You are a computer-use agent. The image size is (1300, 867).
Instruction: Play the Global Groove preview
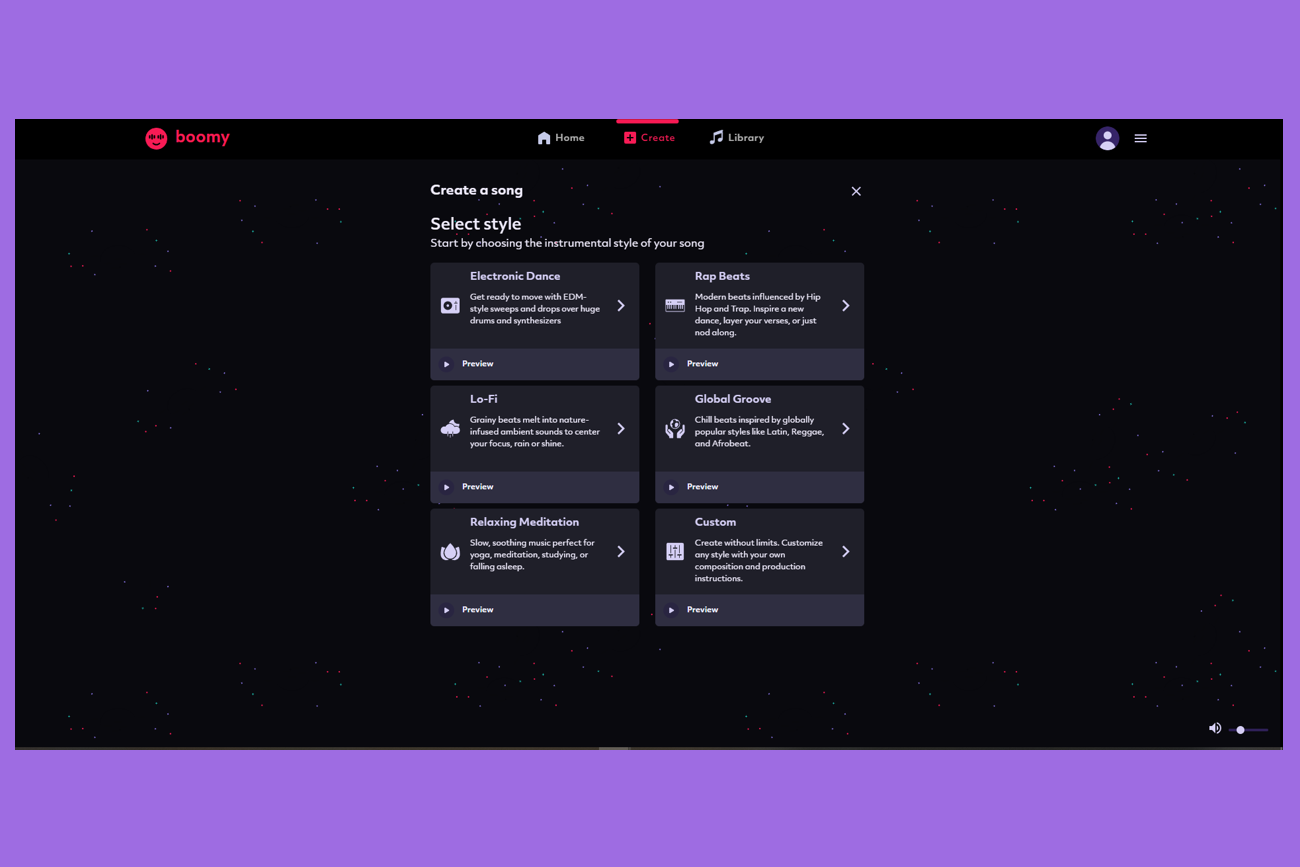[x=672, y=487]
